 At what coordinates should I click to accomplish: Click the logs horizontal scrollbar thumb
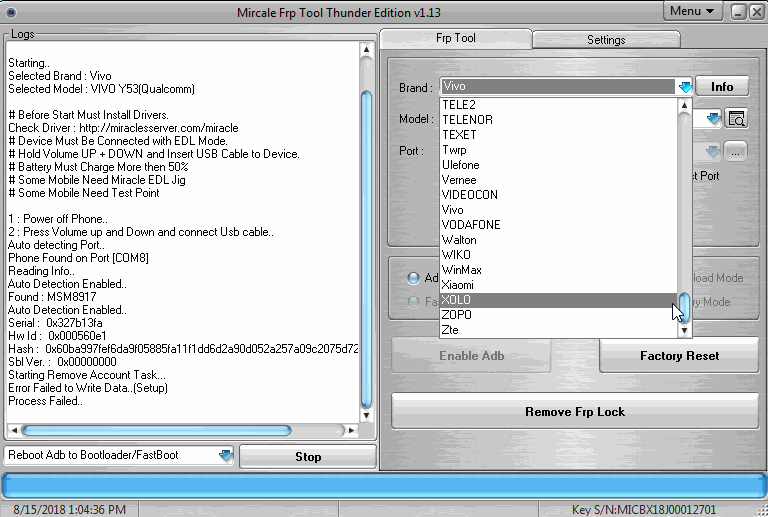click(x=156, y=430)
